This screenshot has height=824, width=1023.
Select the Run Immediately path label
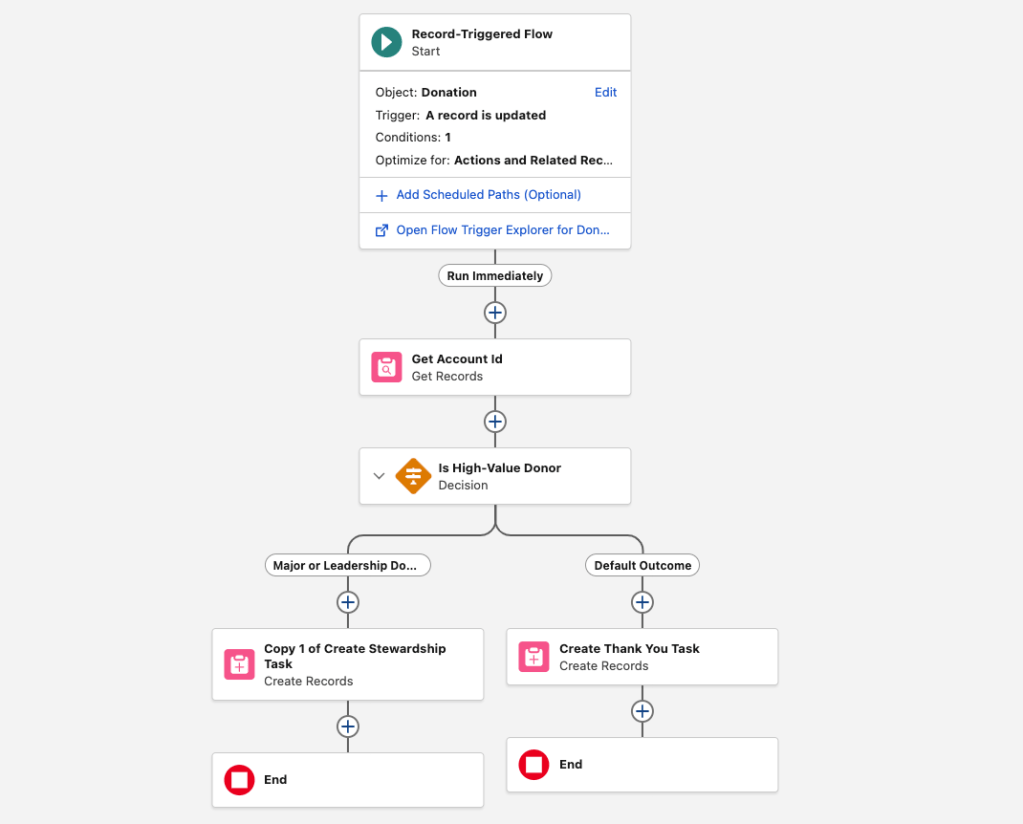[495, 276]
